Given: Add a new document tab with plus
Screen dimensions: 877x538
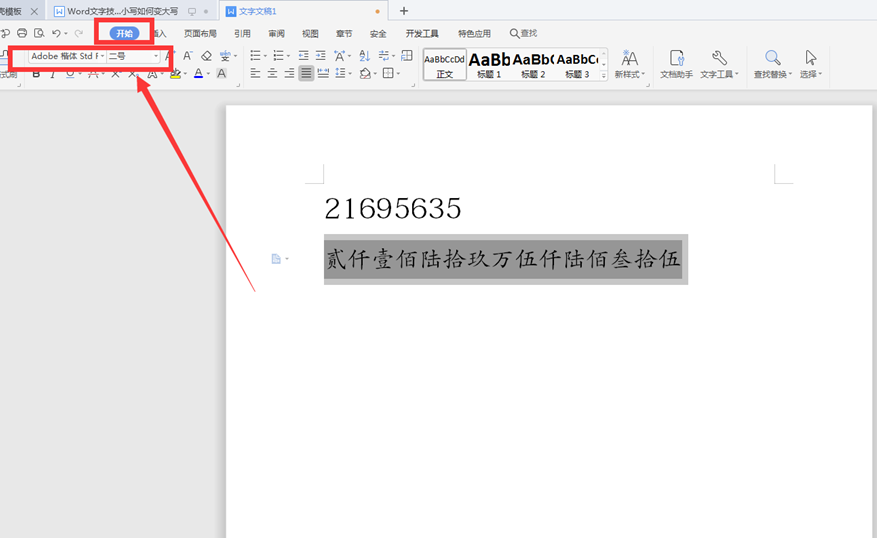Looking at the screenshot, I should click(404, 11).
